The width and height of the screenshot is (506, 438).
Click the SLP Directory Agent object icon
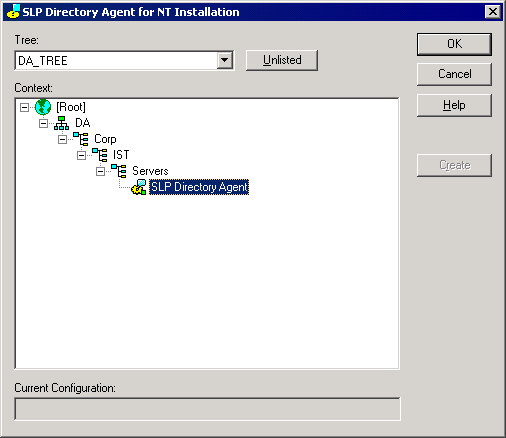point(139,187)
